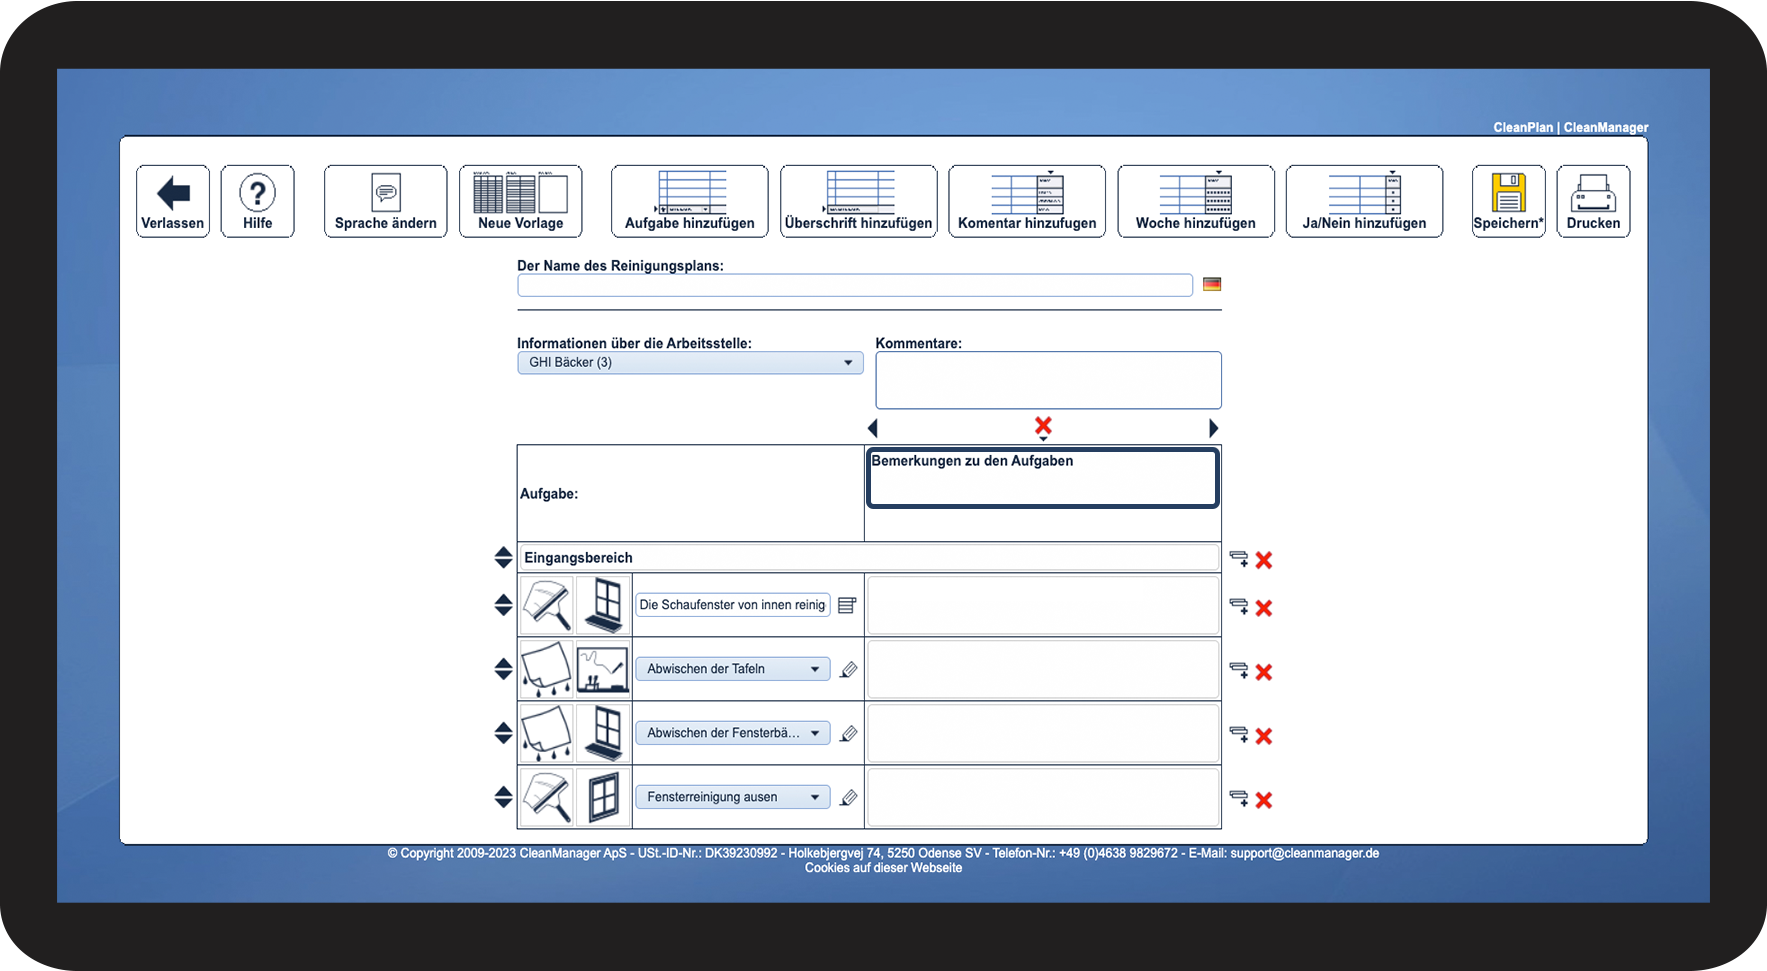Screen dimensions: 1767x971
Task: Click whiteboard icon in Tafeln row
Action: (x=604, y=669)
